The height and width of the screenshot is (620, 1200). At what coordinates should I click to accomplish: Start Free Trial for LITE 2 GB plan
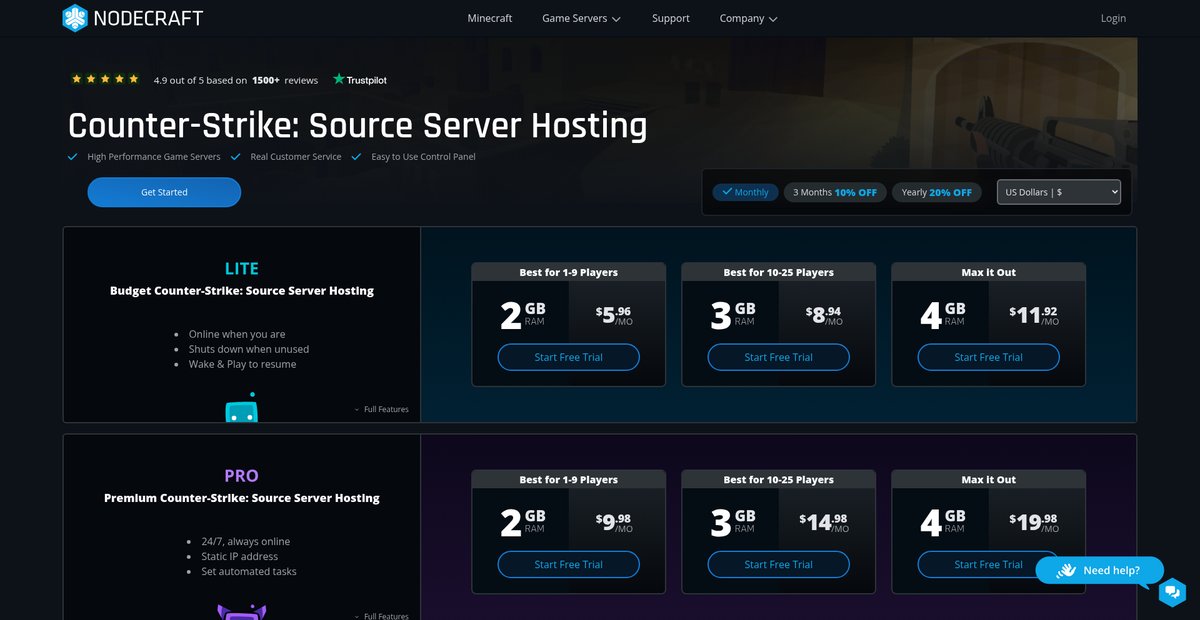click(569, 357)
